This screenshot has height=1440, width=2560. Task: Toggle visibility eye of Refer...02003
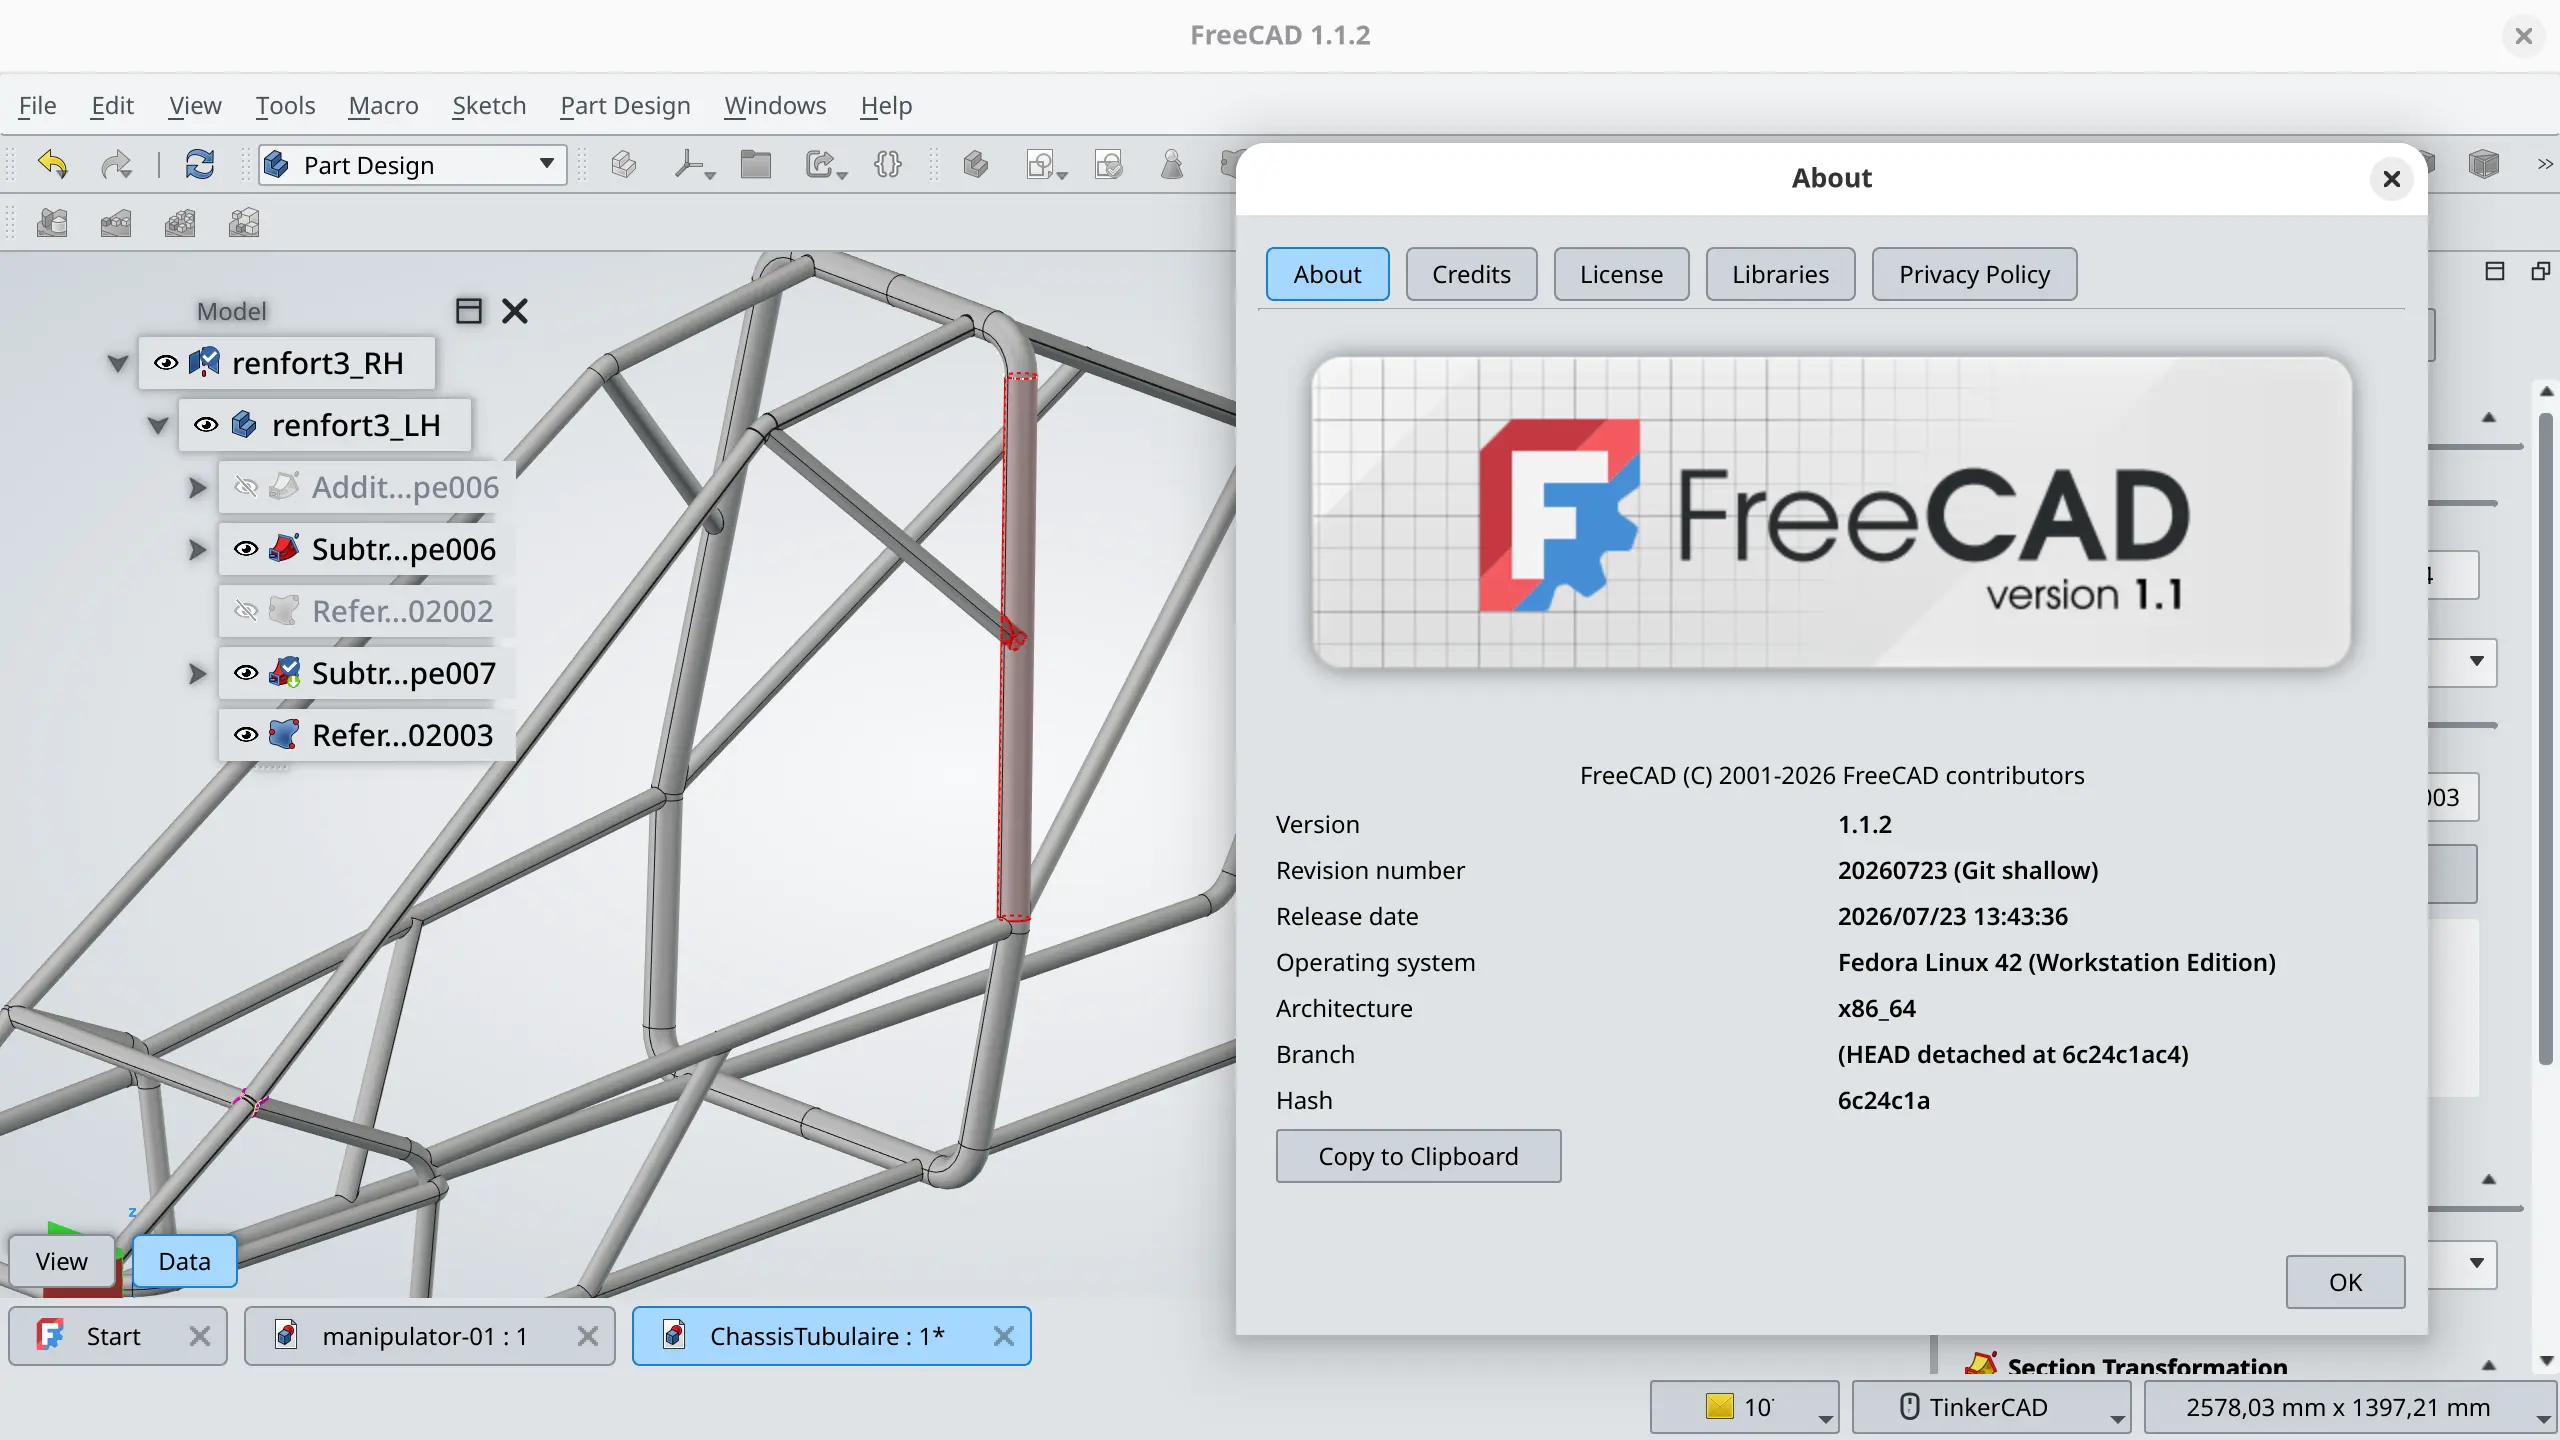246,734
